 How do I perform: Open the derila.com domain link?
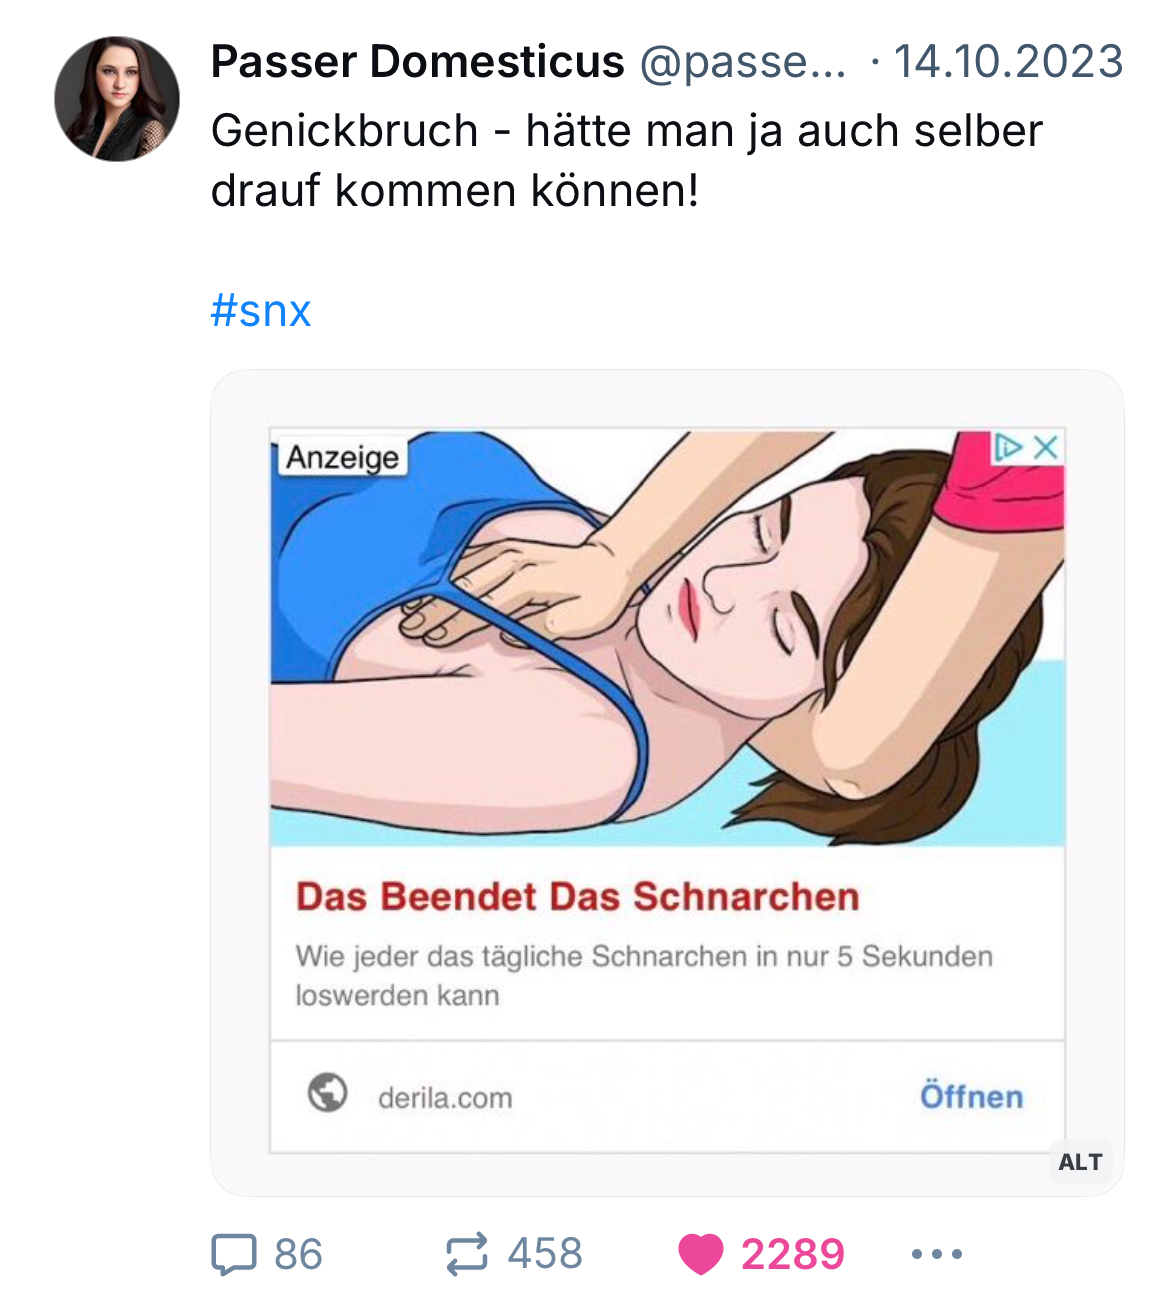445,1098
